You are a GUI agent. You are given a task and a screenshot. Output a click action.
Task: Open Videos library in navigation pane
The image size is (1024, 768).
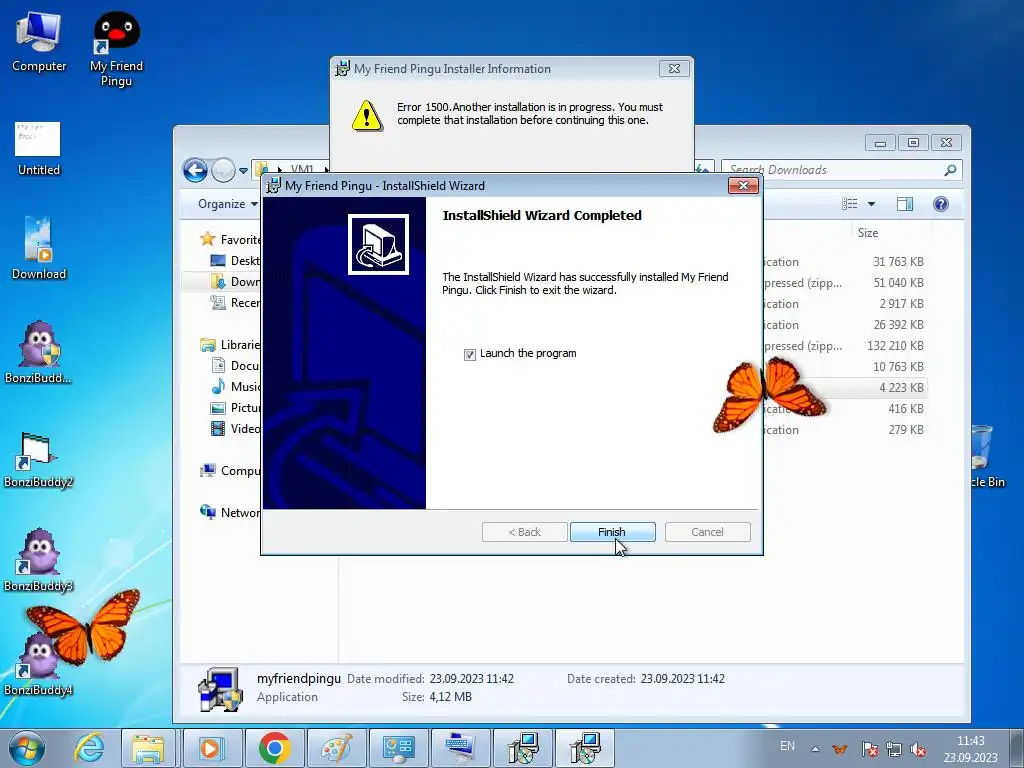(236, 428)
